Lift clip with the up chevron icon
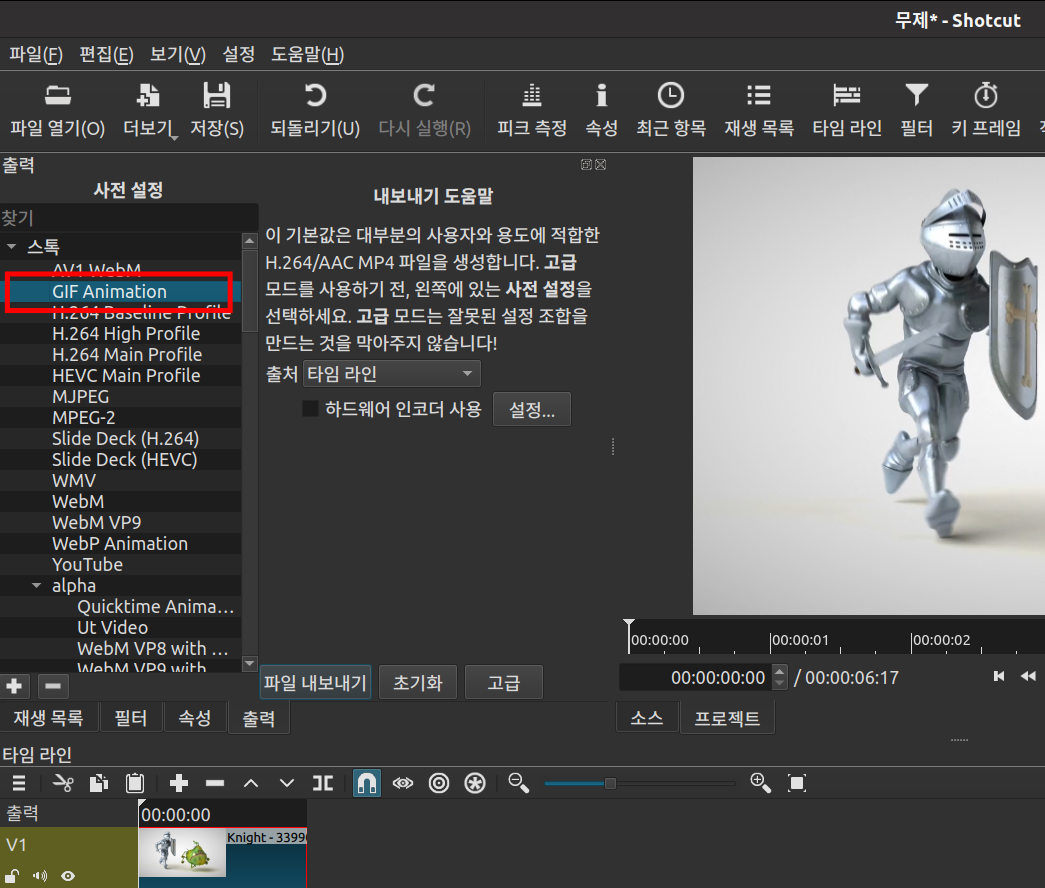Image resolution: width=1045 pixels, height=888 pixels. pyautogui.click(x=251, y=783)
